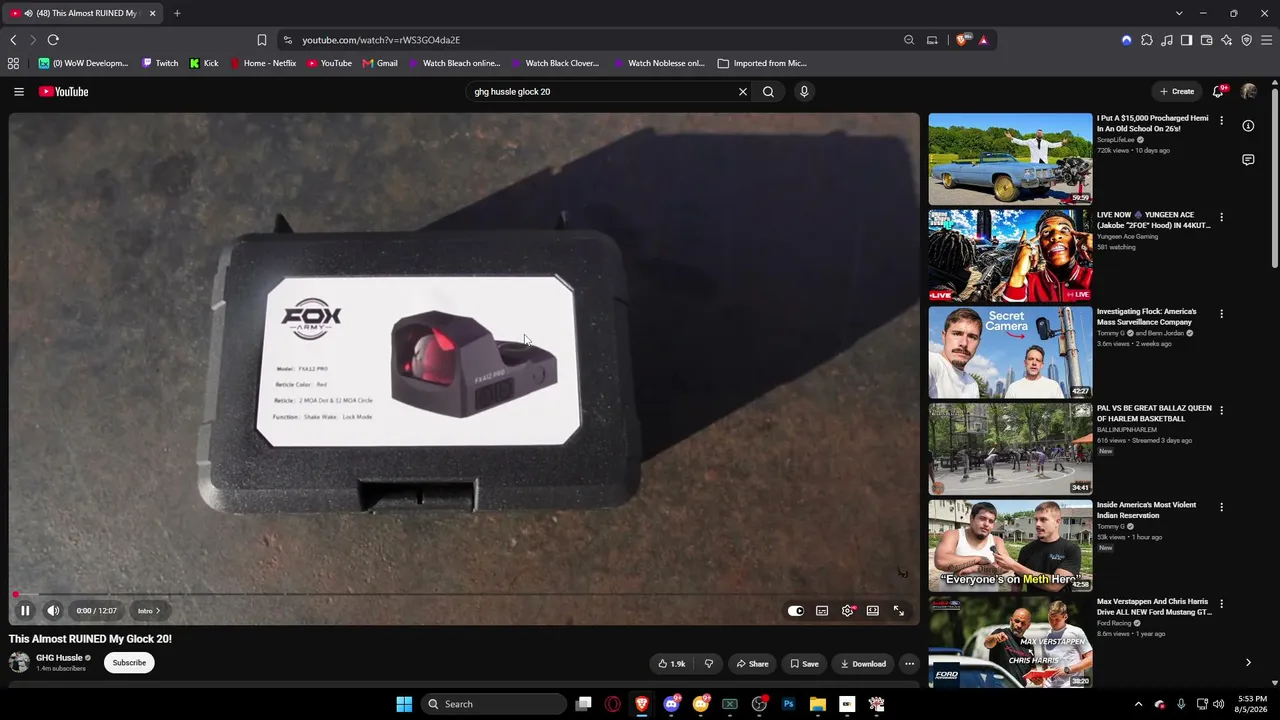Open the YouTube guide hamburger menu

pyautogui.click(x=18, y=91)
